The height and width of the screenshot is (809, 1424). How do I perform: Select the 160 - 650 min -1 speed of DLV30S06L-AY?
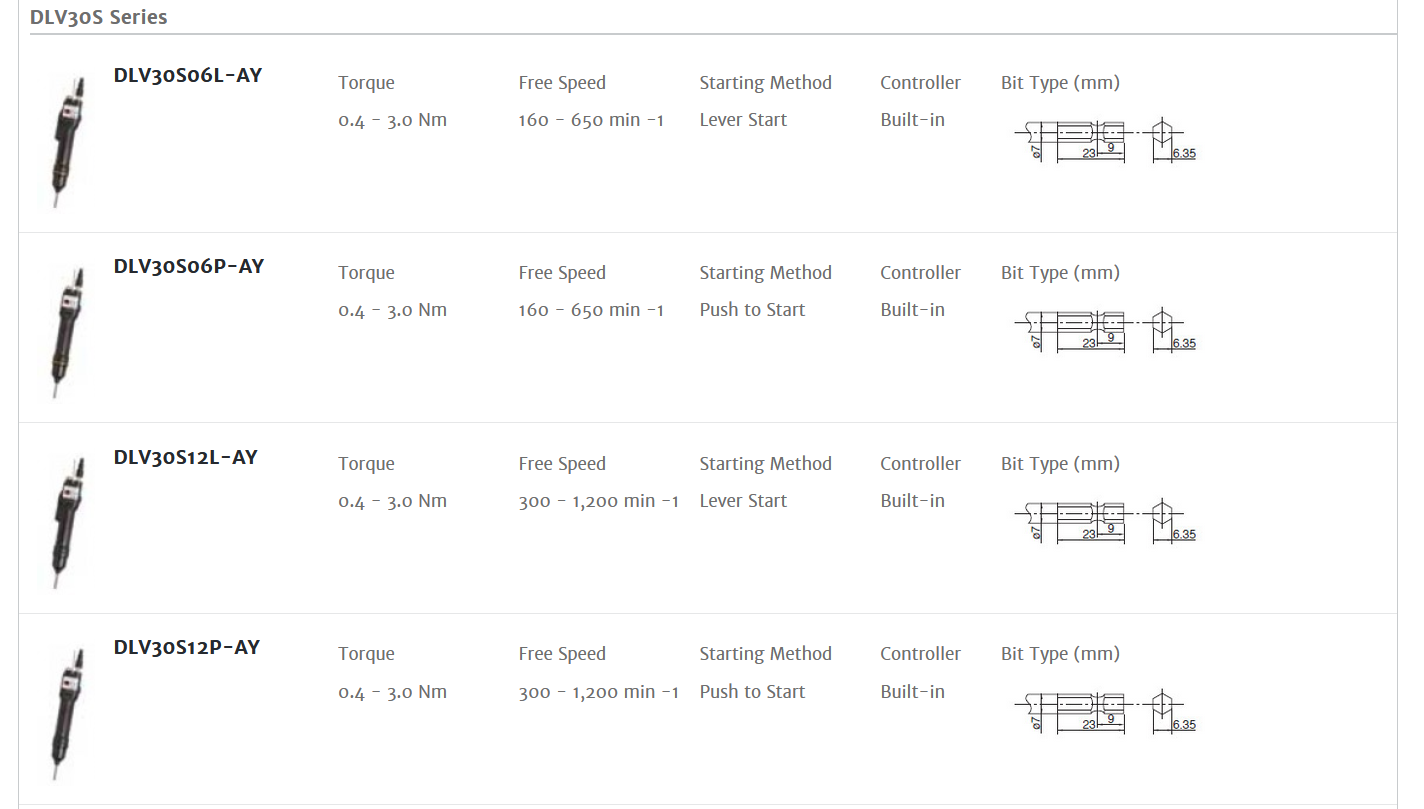[591, 120]
